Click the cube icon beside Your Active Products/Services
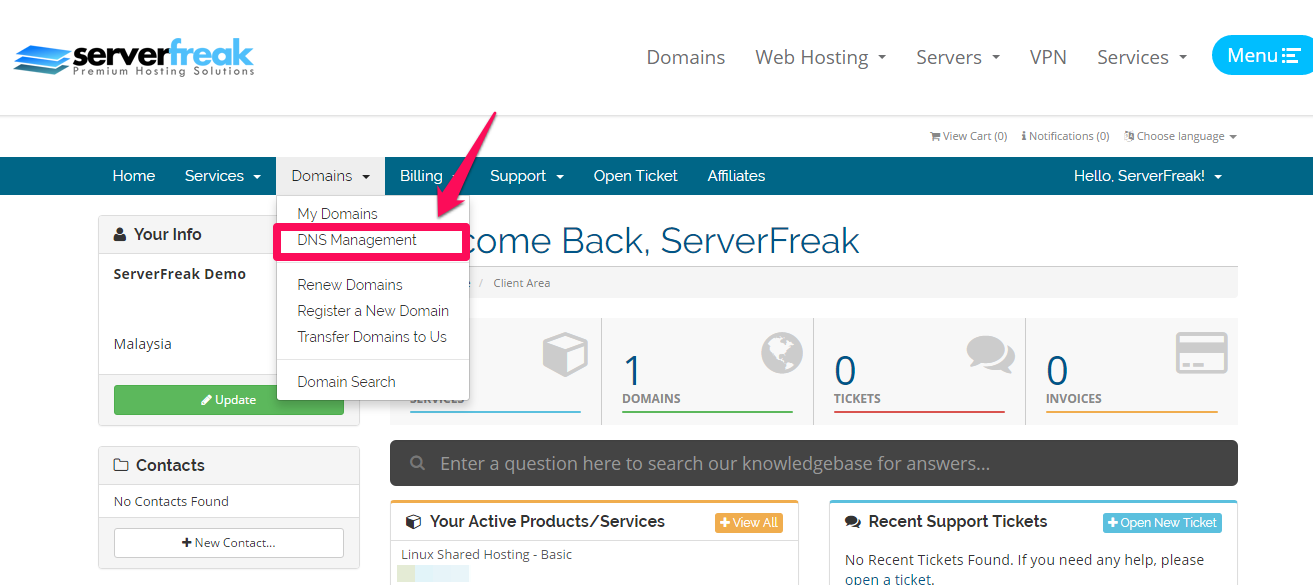This screenshot has width=1313, height=585. point(414,522)
